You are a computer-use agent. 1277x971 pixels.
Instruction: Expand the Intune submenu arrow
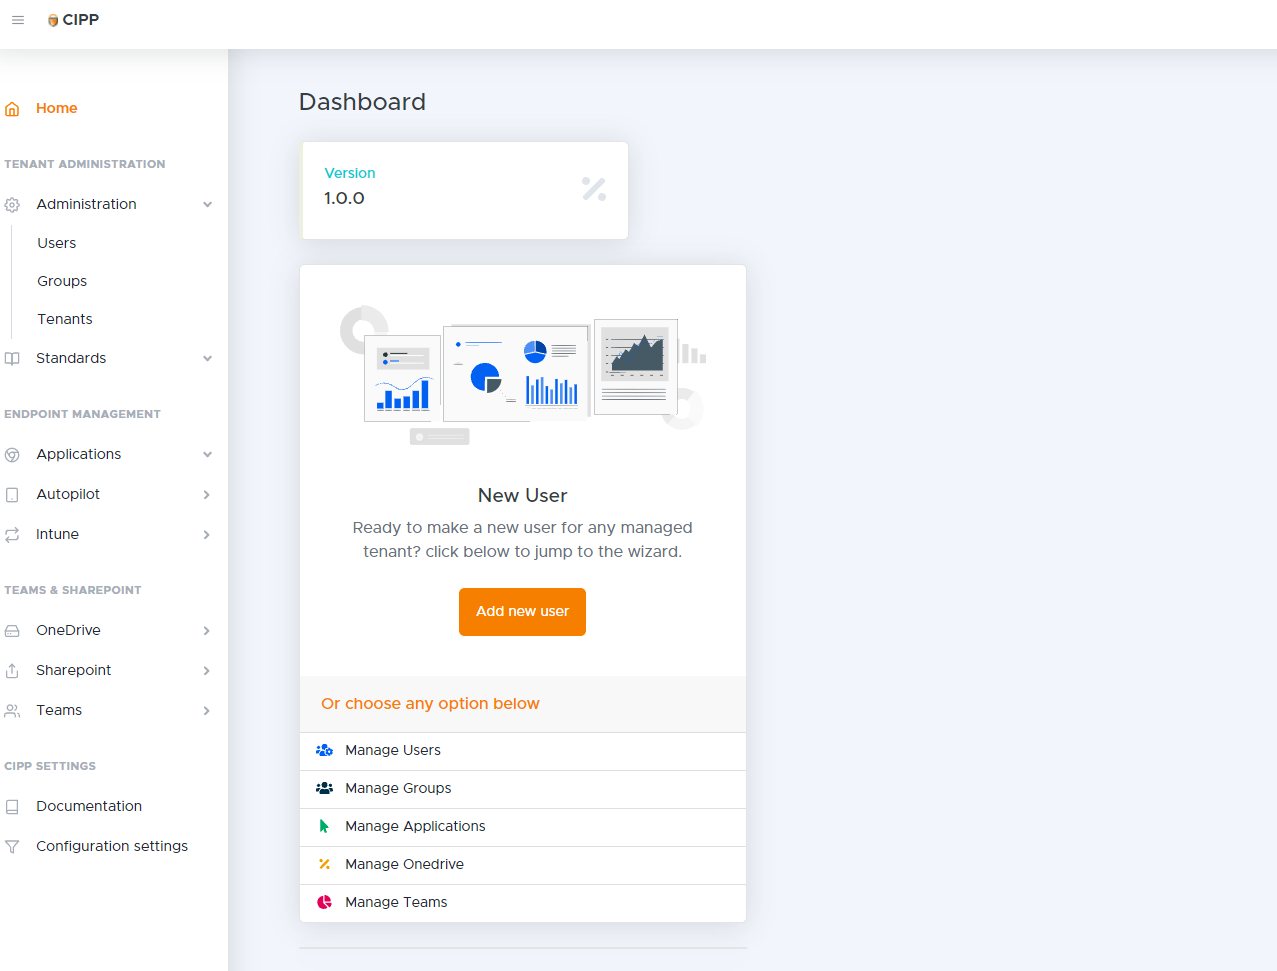207,535
